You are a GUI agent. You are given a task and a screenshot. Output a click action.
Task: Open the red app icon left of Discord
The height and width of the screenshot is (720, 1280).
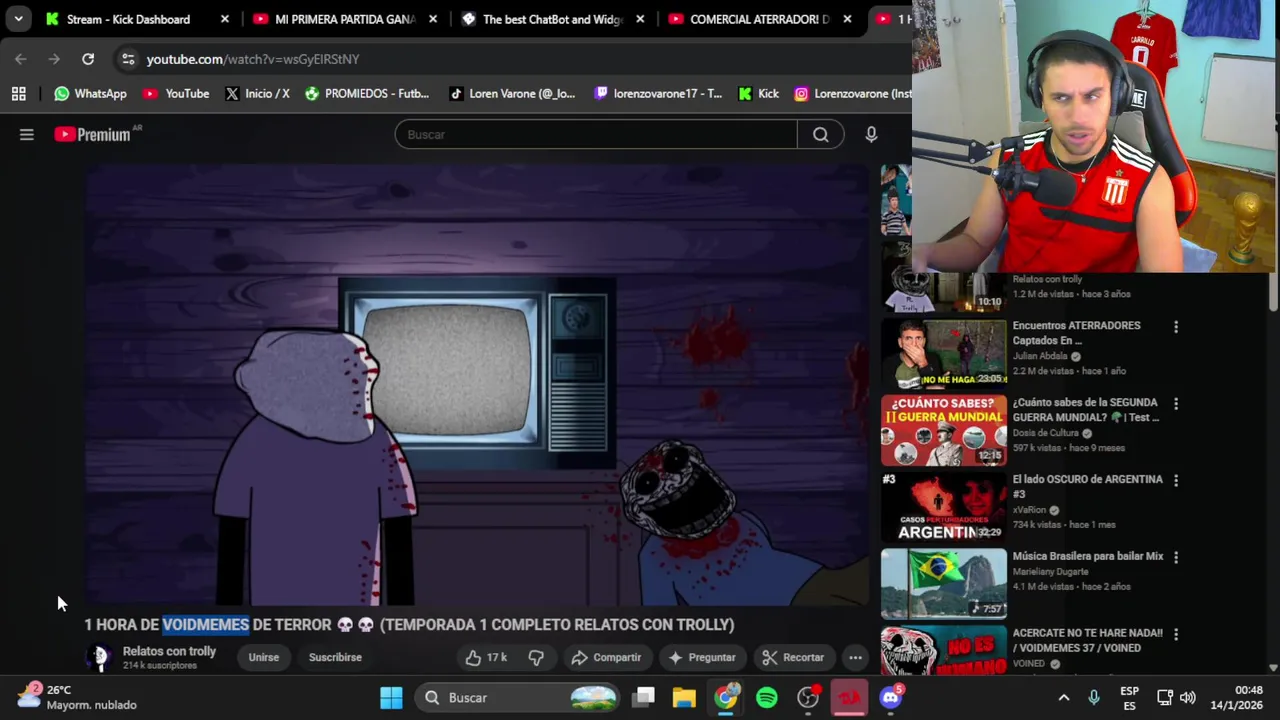coord(849,697)
